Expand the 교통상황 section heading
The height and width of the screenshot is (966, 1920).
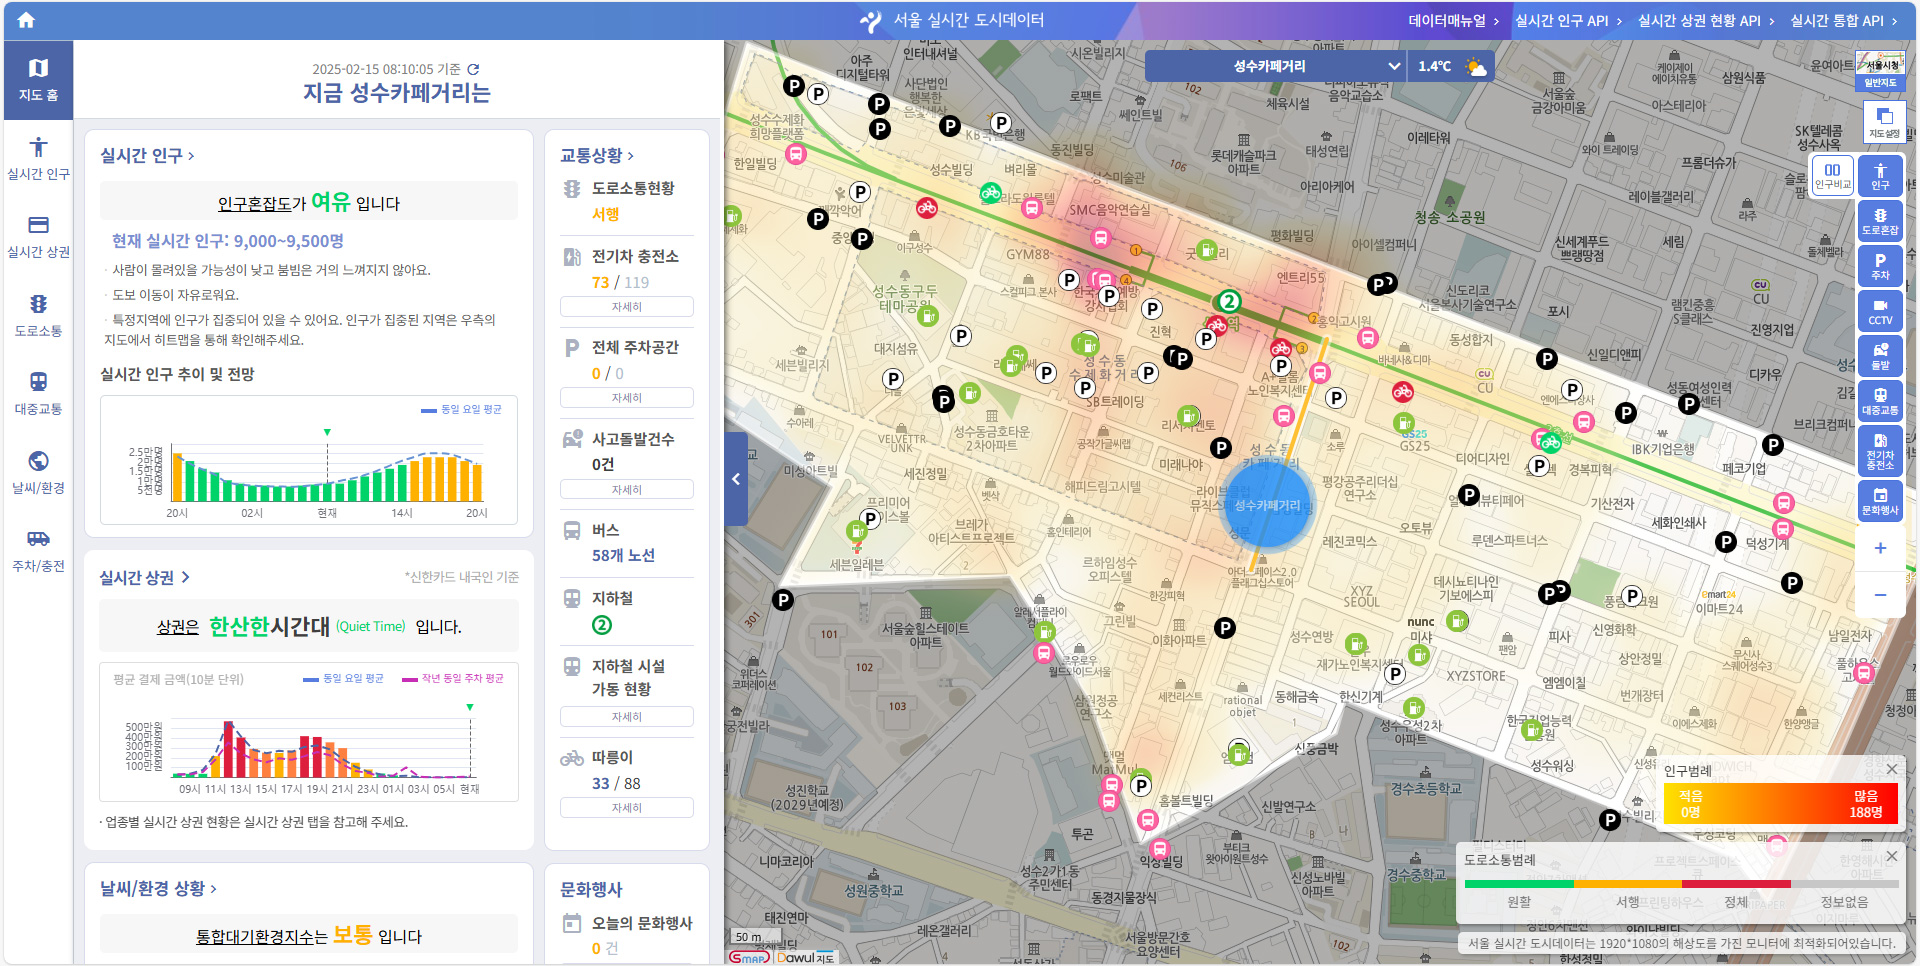596,156
